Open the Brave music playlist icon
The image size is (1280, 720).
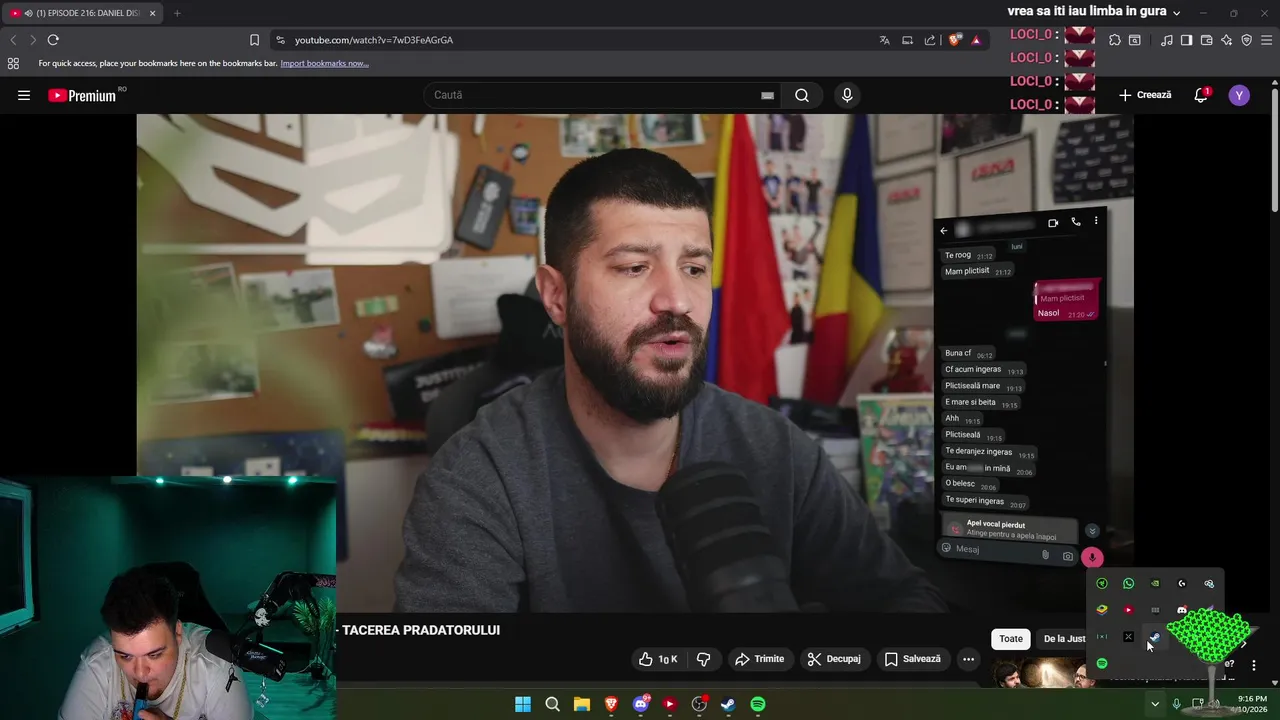tap(1167, 40)
